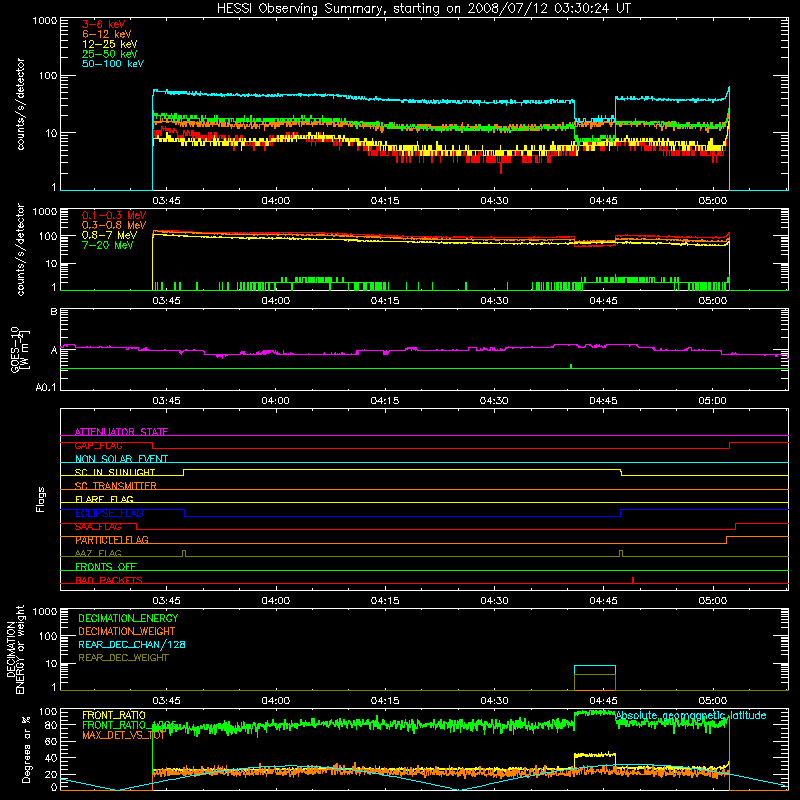800x800 pixels.
Task: Click the GOES-10 axis label
Action: click(19, 349)
